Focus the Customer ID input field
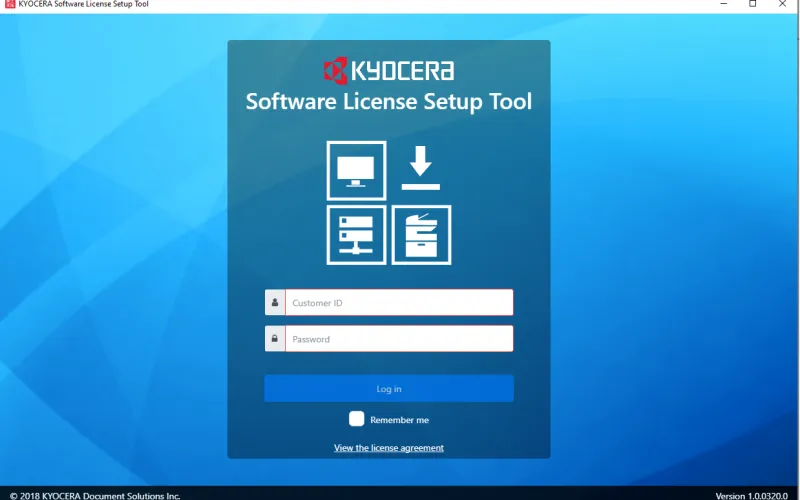The height and width of the screenshot is (500, 800). [399, 302]
